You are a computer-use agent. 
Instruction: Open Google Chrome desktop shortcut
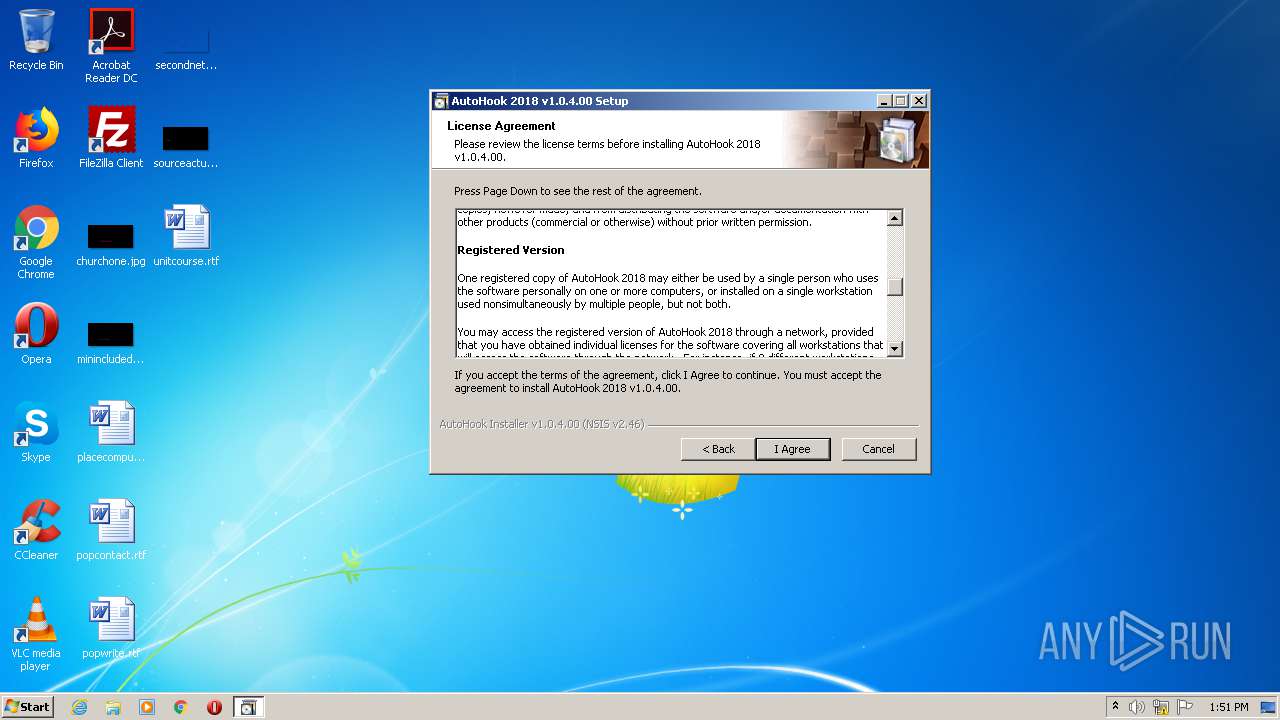(x=36, y=242)
